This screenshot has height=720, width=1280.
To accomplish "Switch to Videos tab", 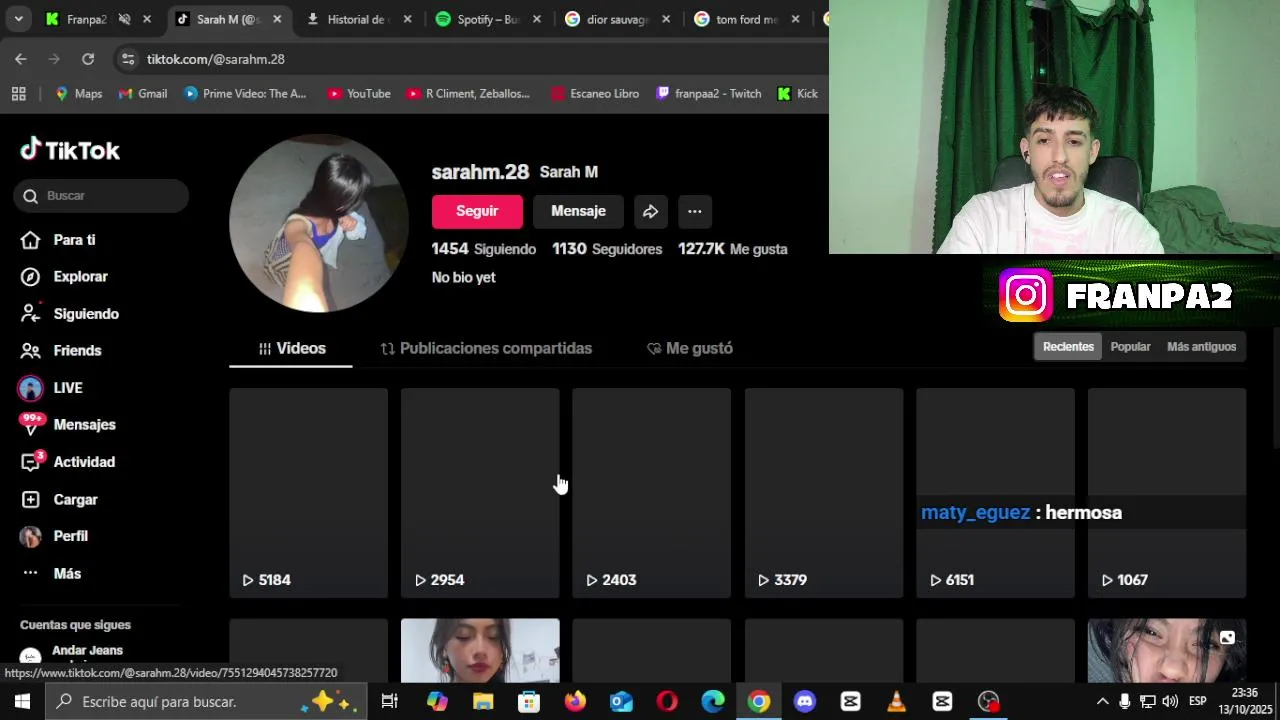I will tap(291, 348).
